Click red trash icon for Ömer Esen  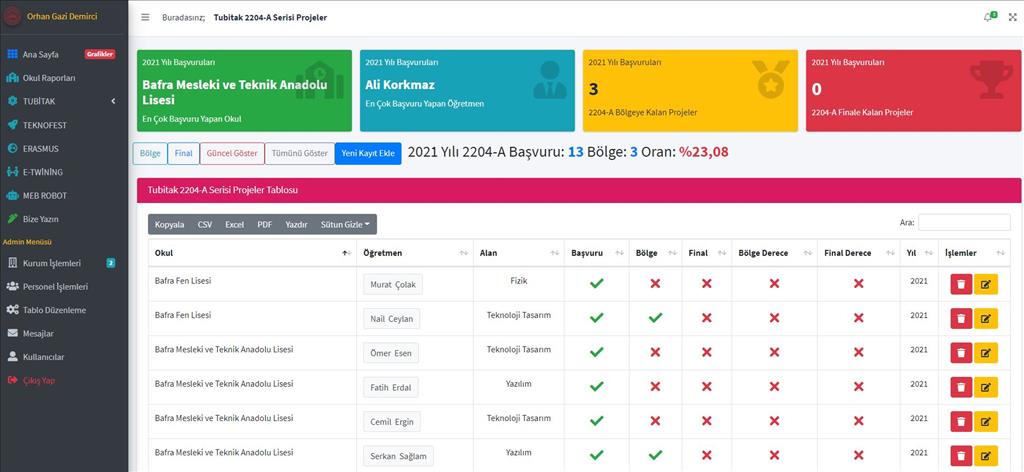(961, 353)
